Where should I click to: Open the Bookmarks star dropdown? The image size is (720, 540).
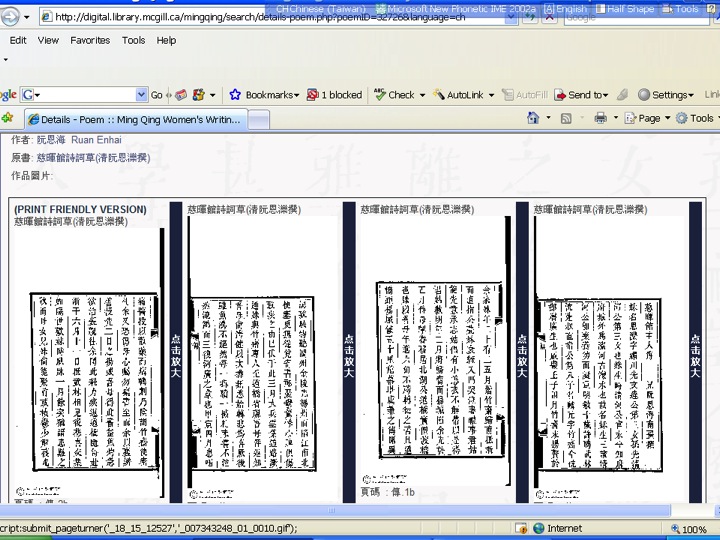point(264,95)
